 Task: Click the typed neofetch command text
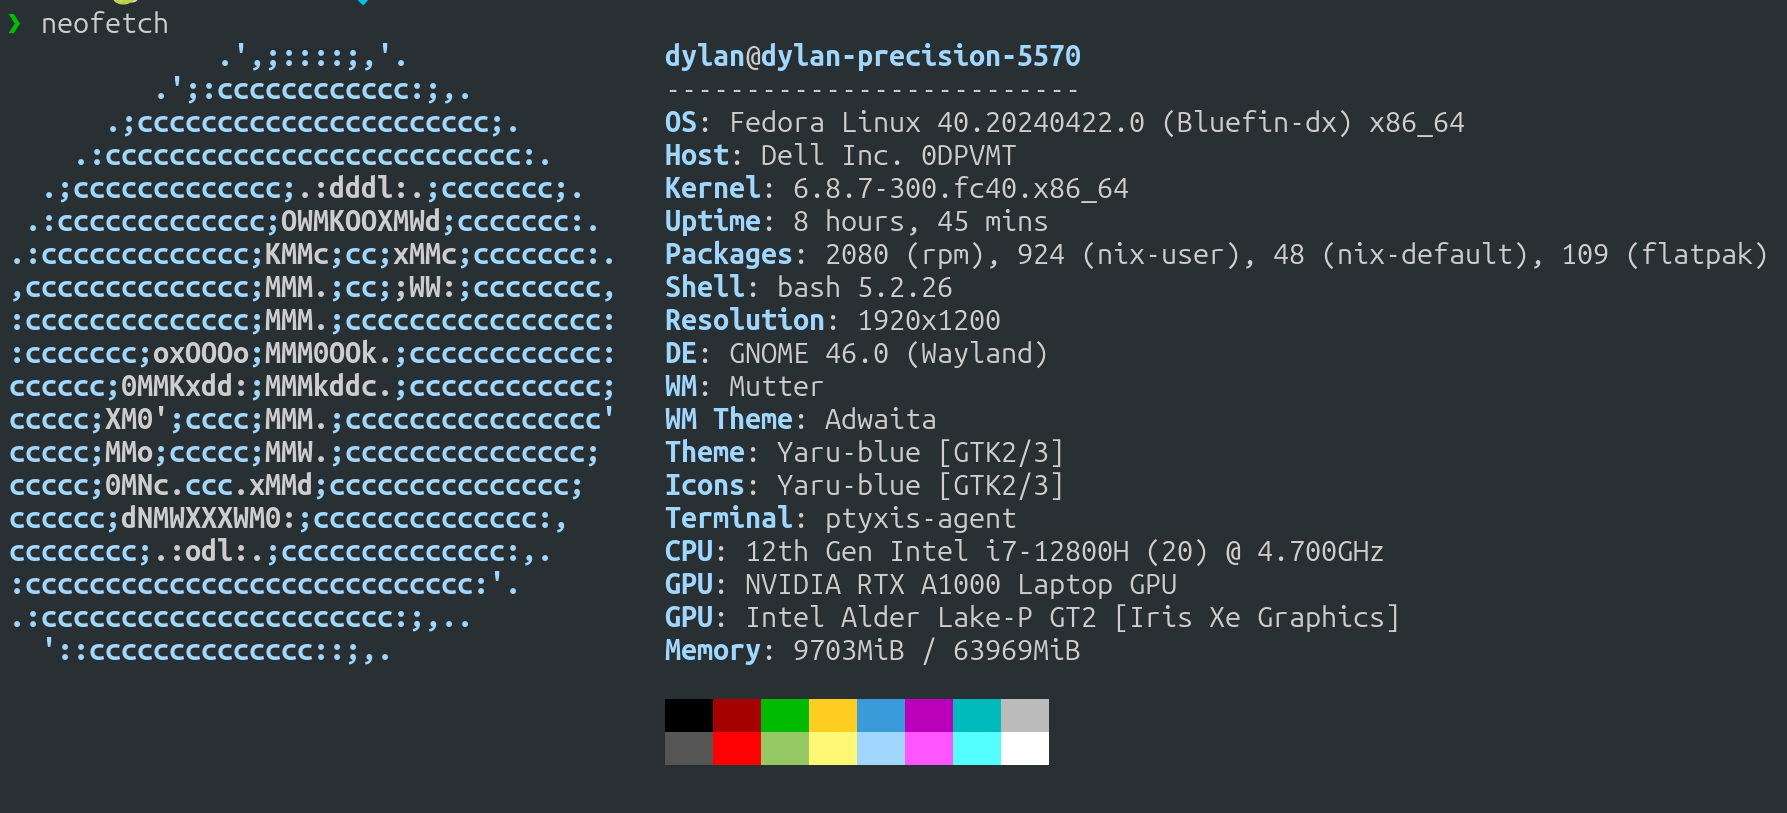(x=105, y=23)
